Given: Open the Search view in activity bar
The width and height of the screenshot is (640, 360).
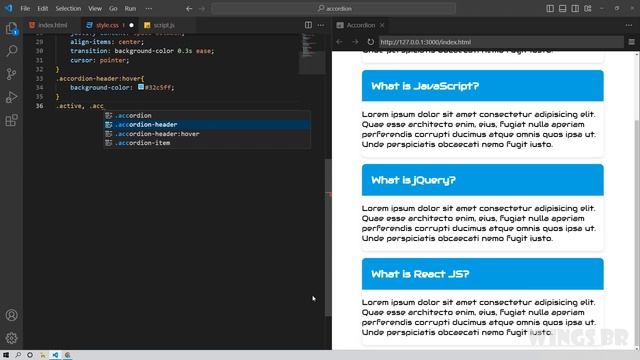Looking at the screenshot, I should pos(11,51).
